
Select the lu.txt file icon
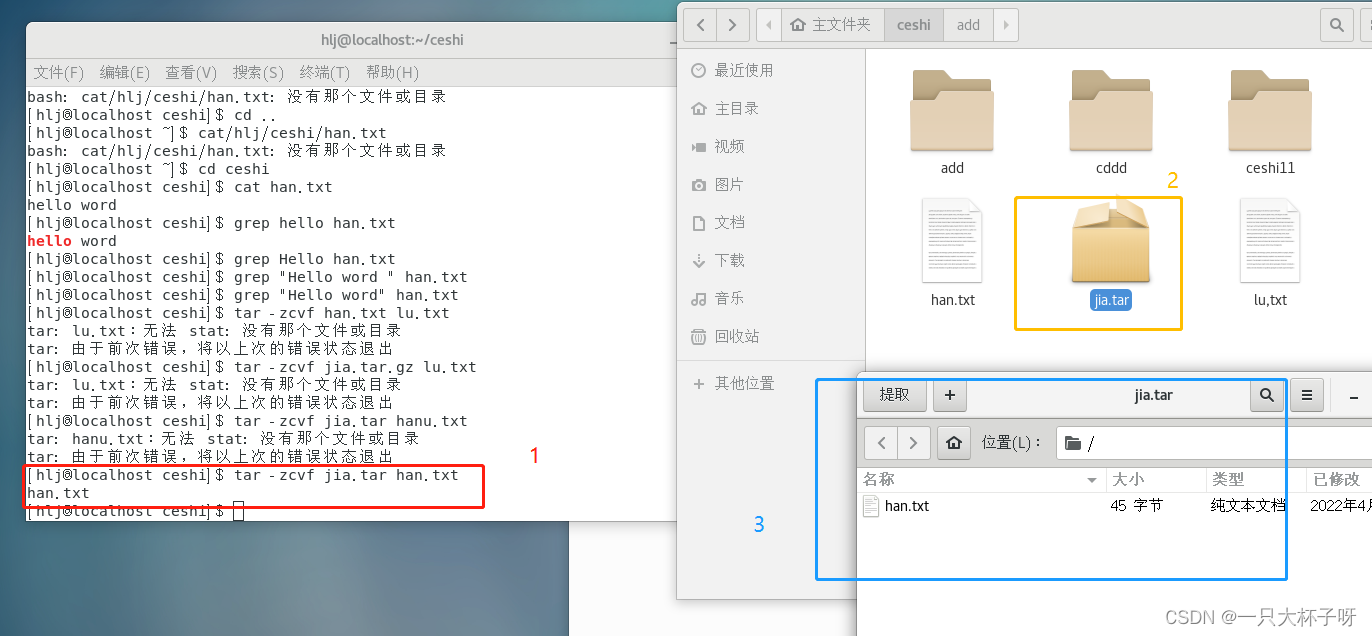tap(1269, 240)
